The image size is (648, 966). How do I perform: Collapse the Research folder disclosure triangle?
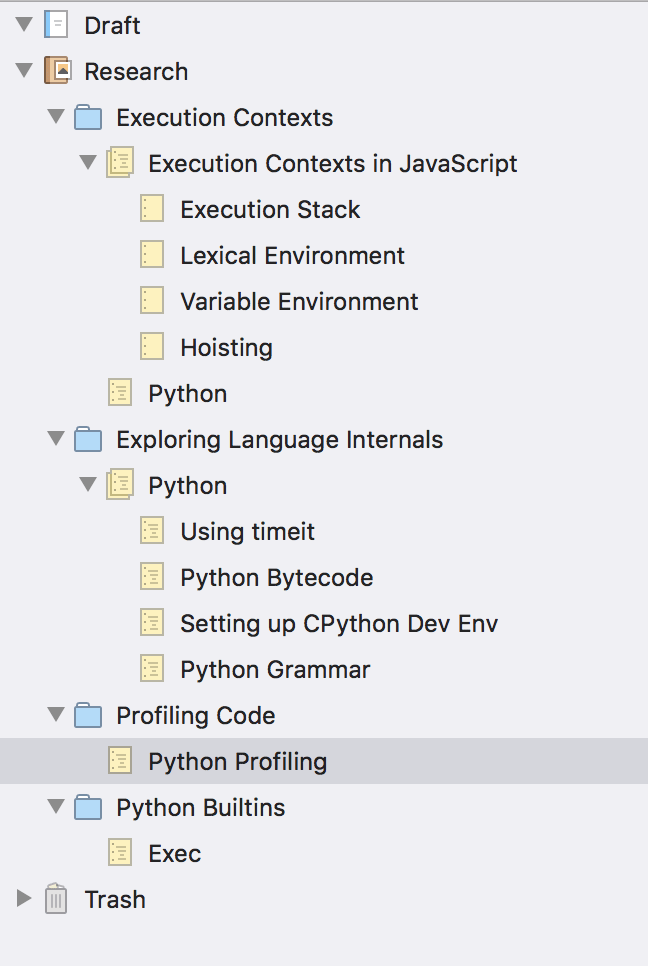24,70
